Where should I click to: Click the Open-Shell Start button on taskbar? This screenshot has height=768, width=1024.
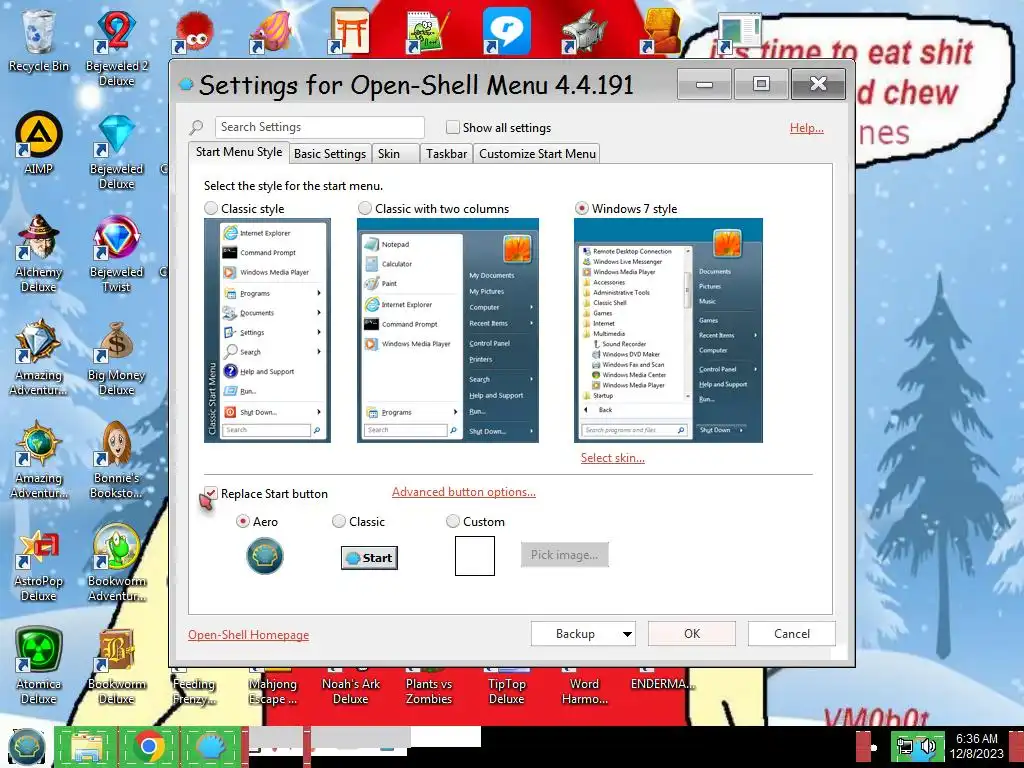pyautogui.click(x=26, y=747)
